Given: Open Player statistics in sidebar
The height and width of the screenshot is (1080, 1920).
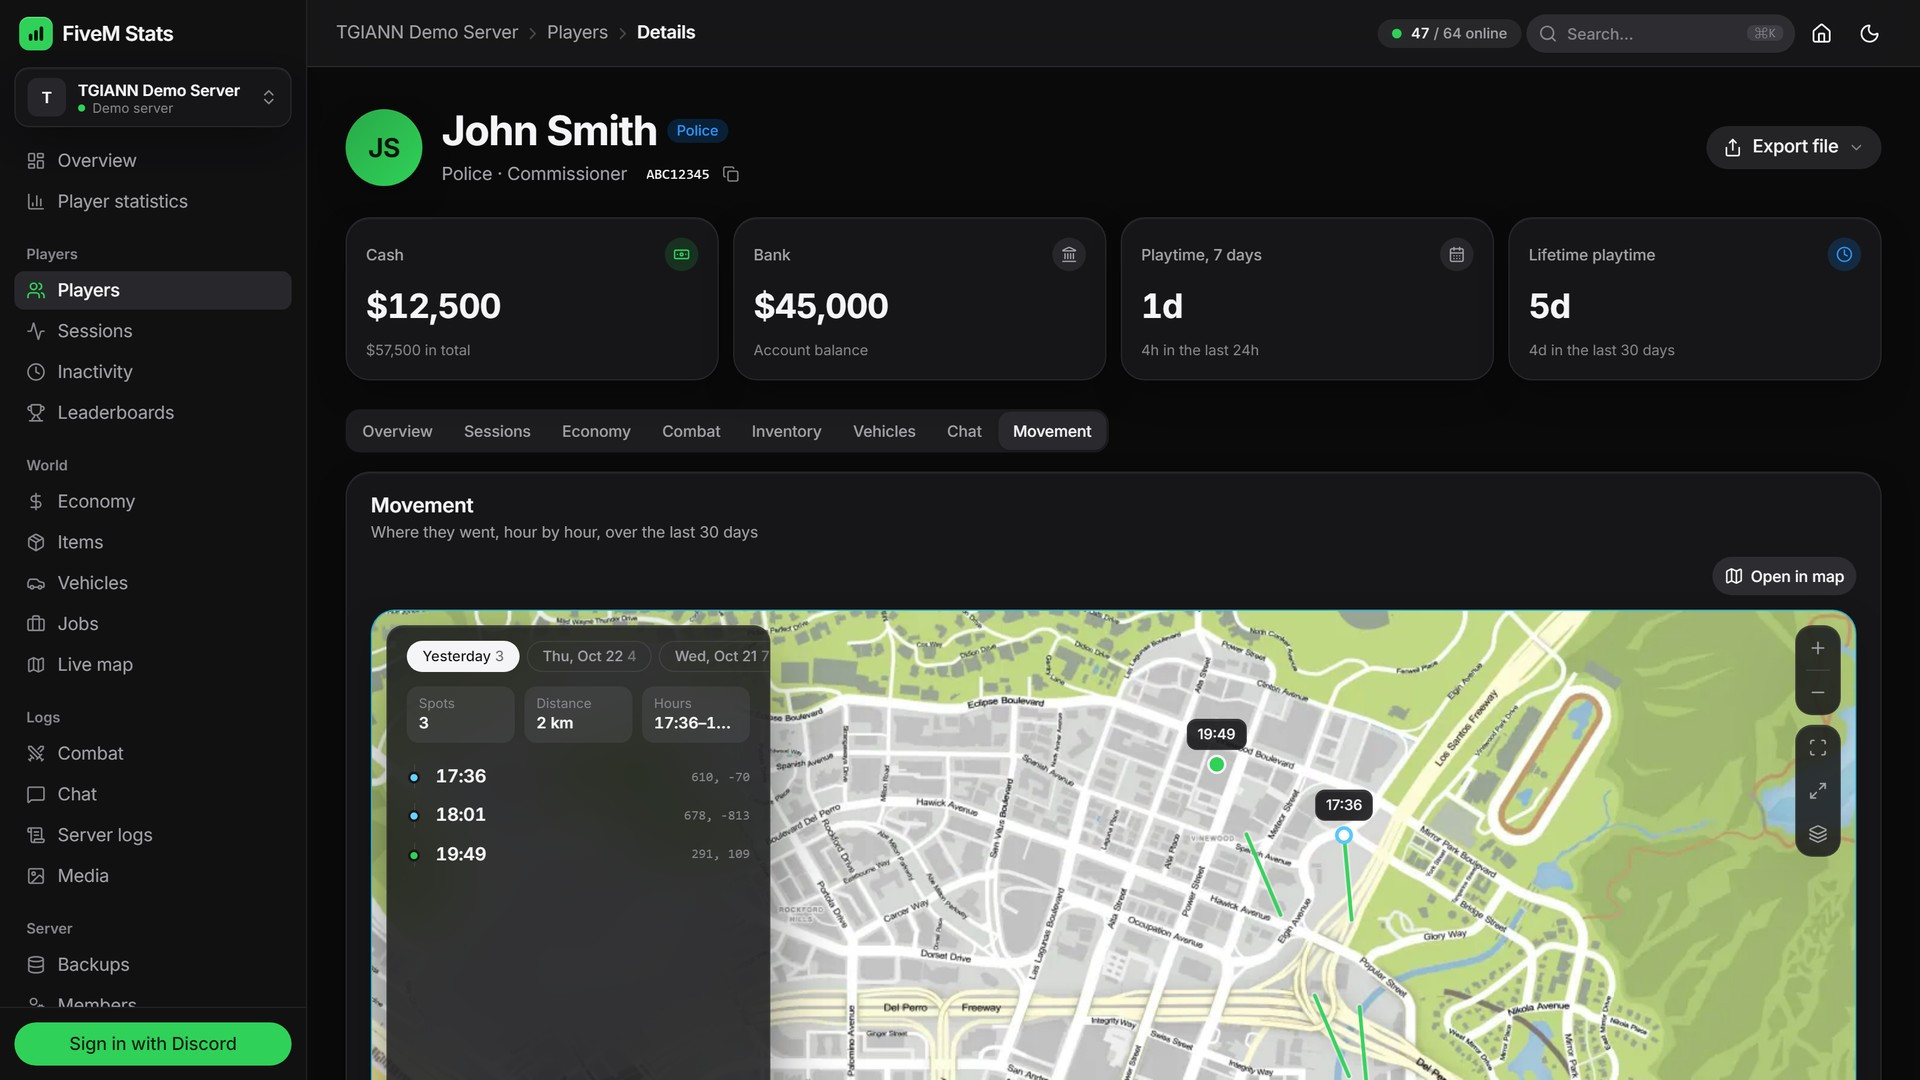Looking at the screenshot, I should point(153,202).
